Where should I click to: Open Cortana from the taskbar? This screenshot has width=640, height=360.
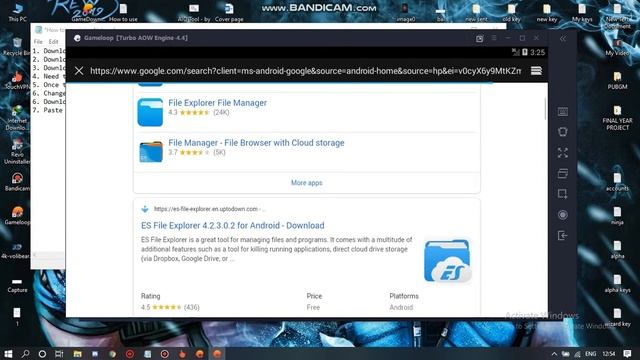42,353
